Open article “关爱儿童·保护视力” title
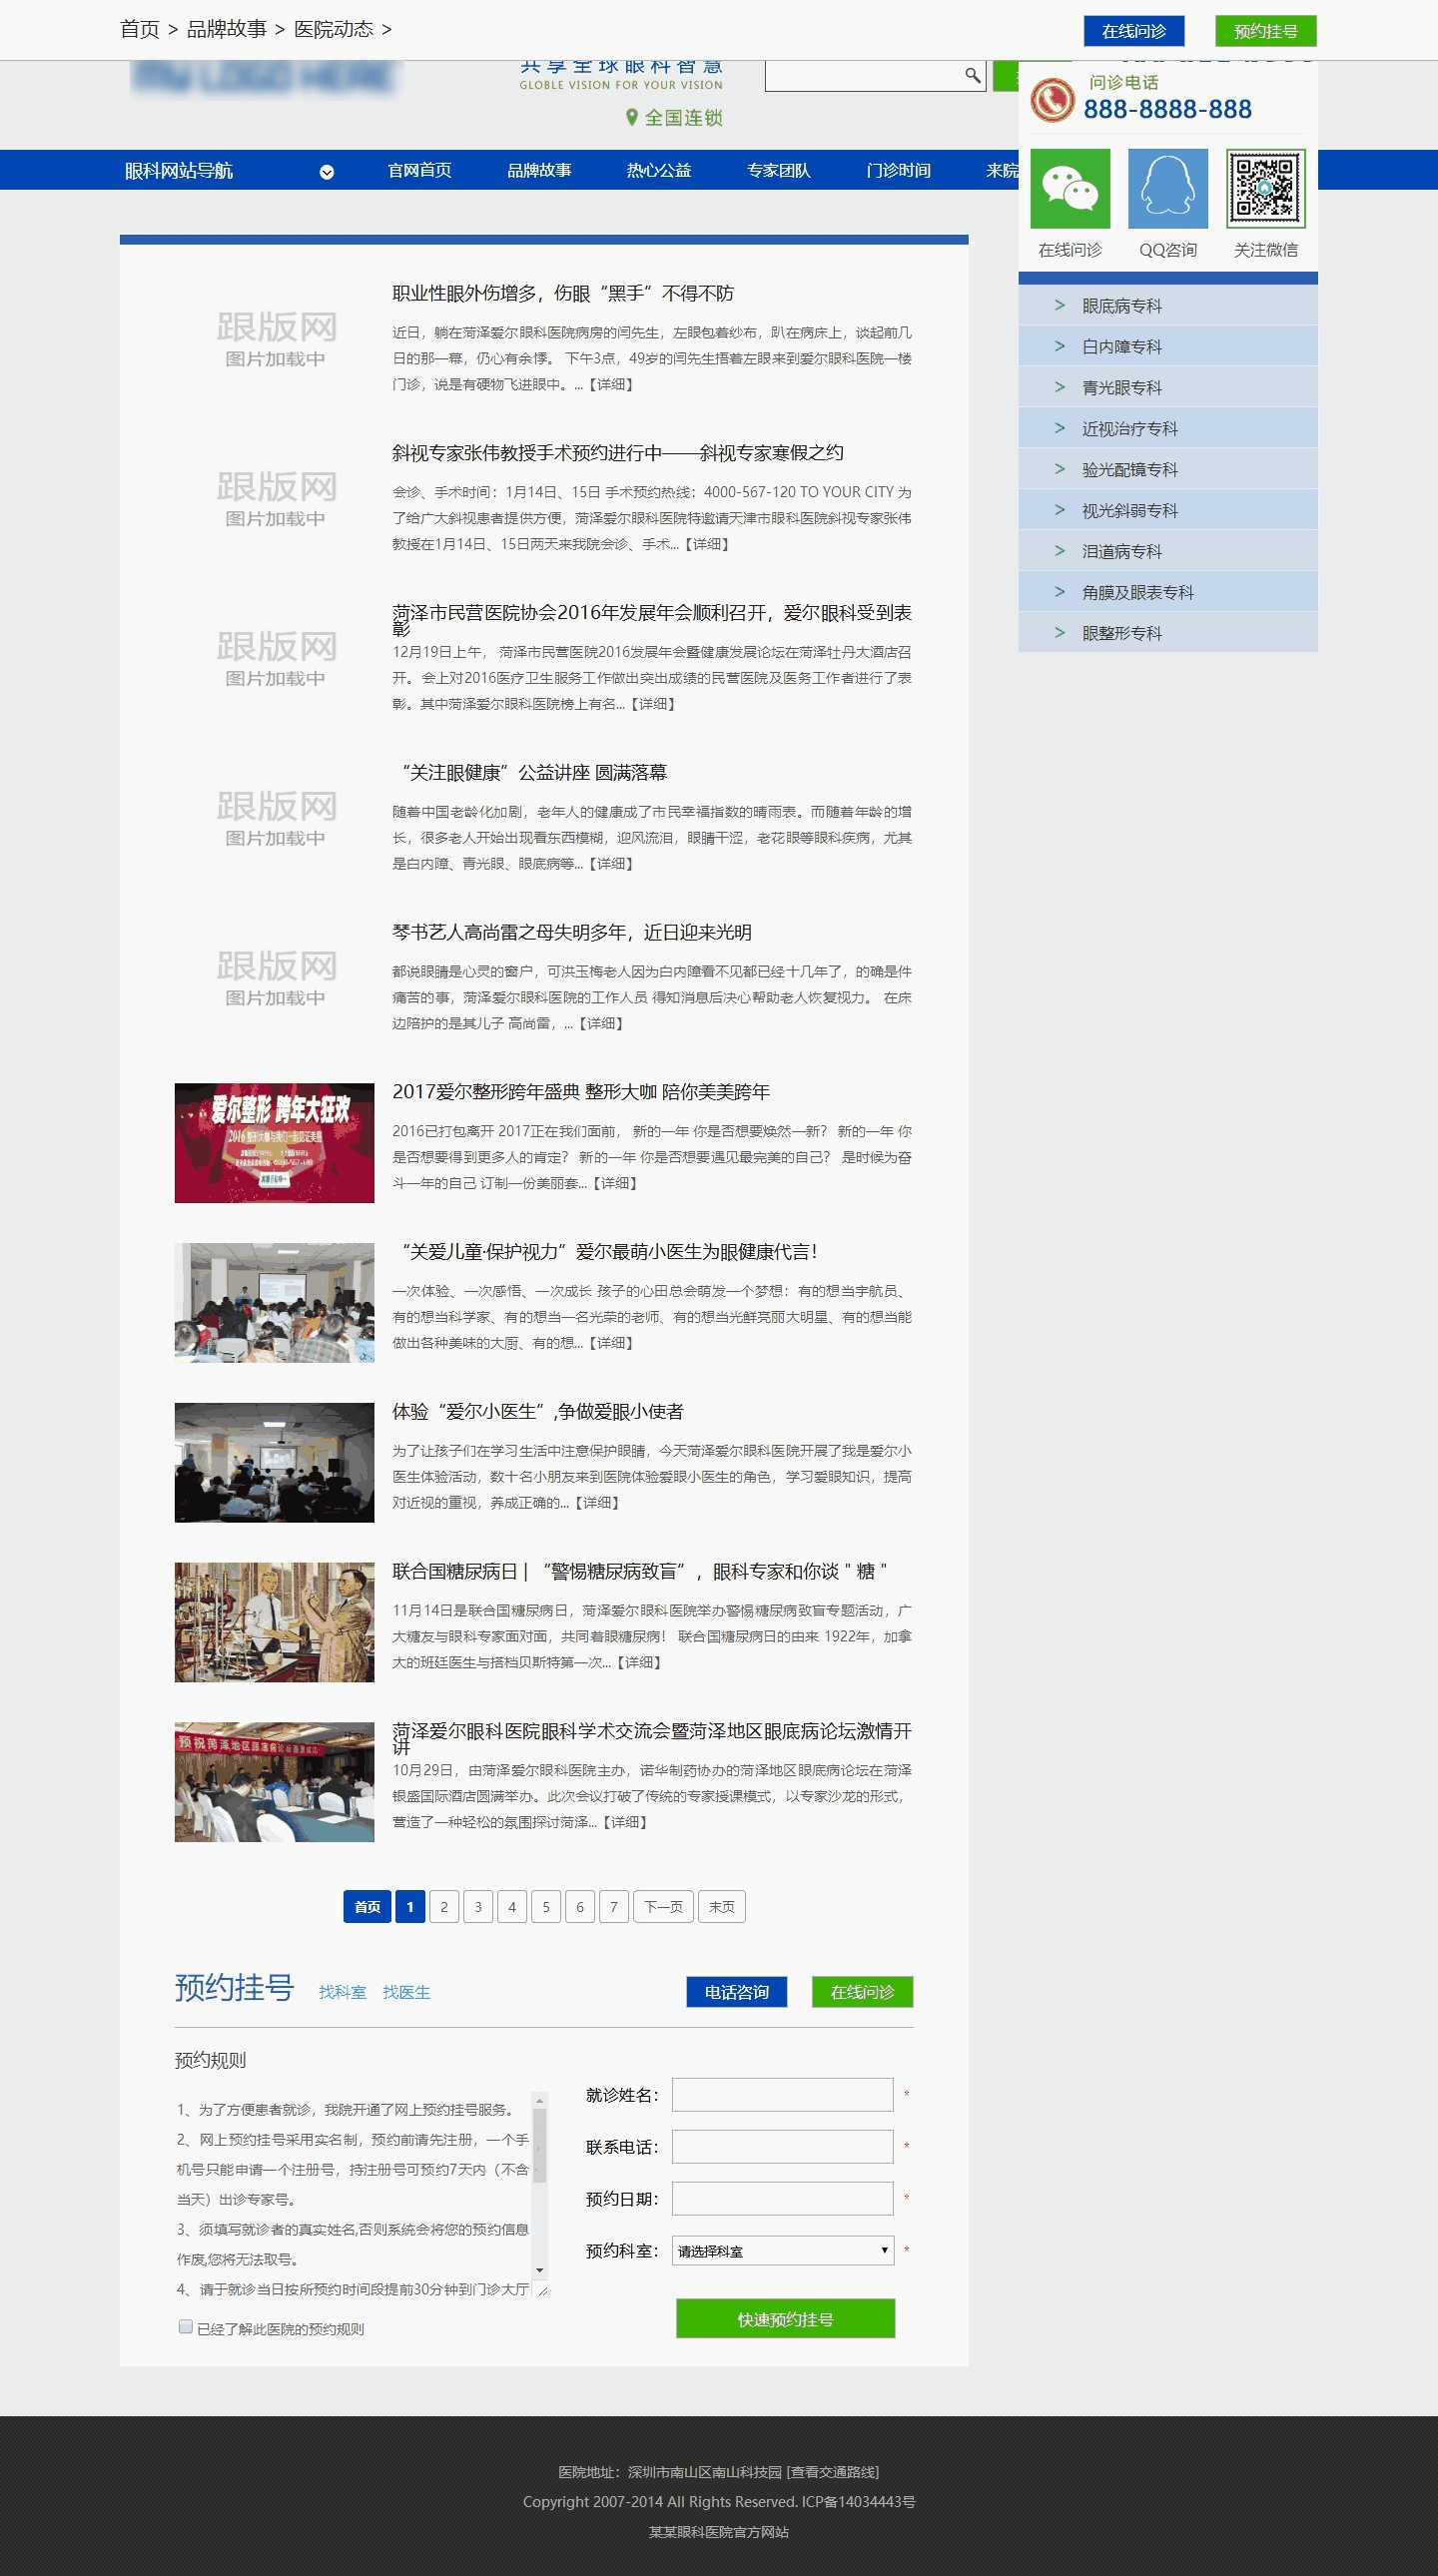 tap(606, 1252)
